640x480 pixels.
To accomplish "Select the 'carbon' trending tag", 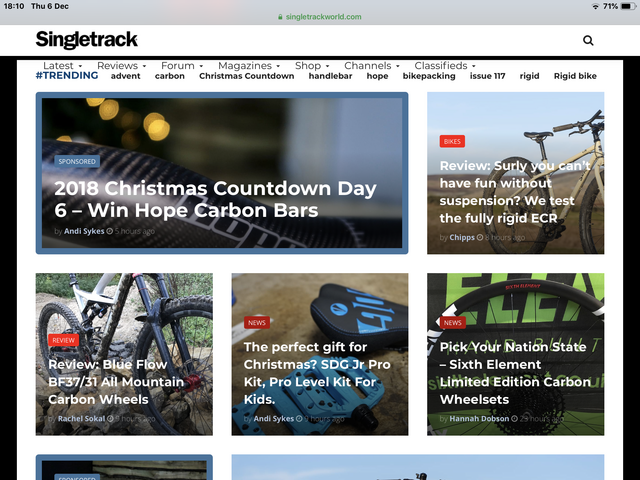I will [169, 76].
